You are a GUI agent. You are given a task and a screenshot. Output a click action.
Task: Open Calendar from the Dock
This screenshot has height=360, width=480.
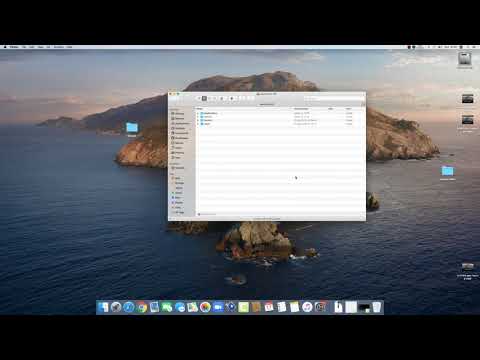click(x=269, y=307)
